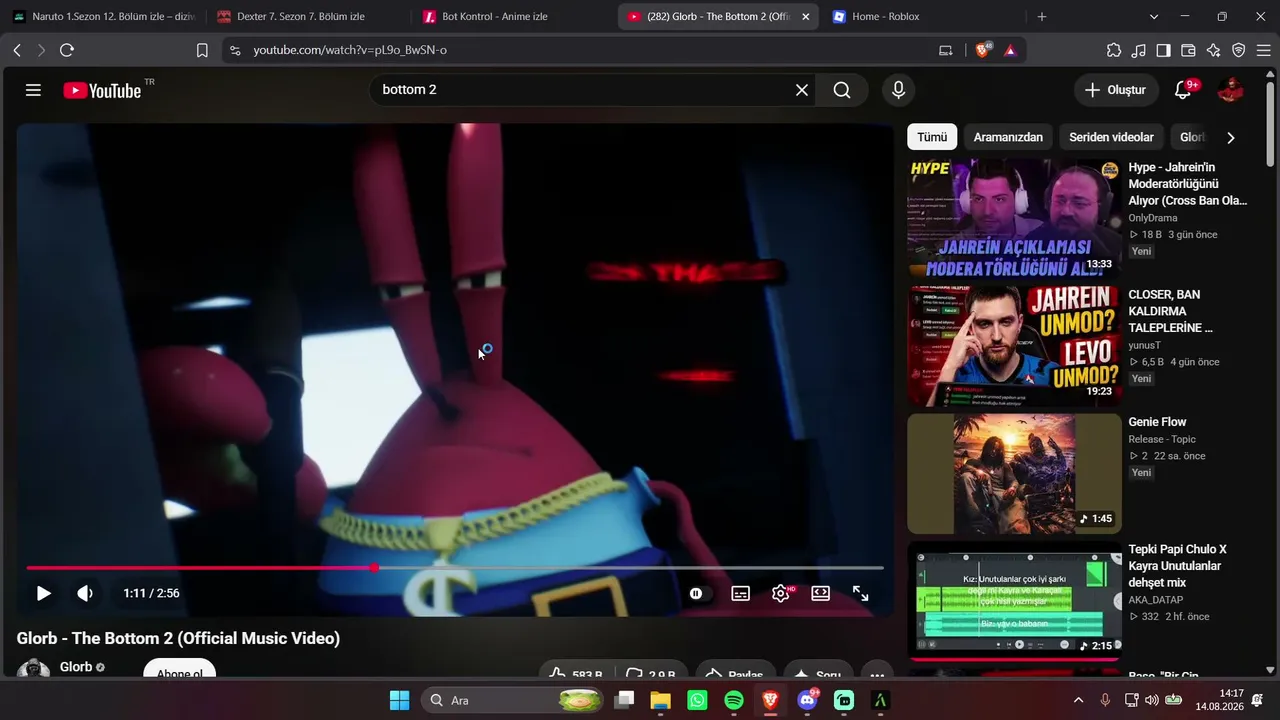Open the Brave main menu
The height and width of the screenshot is (720, 1280).
coord(1263,50)
